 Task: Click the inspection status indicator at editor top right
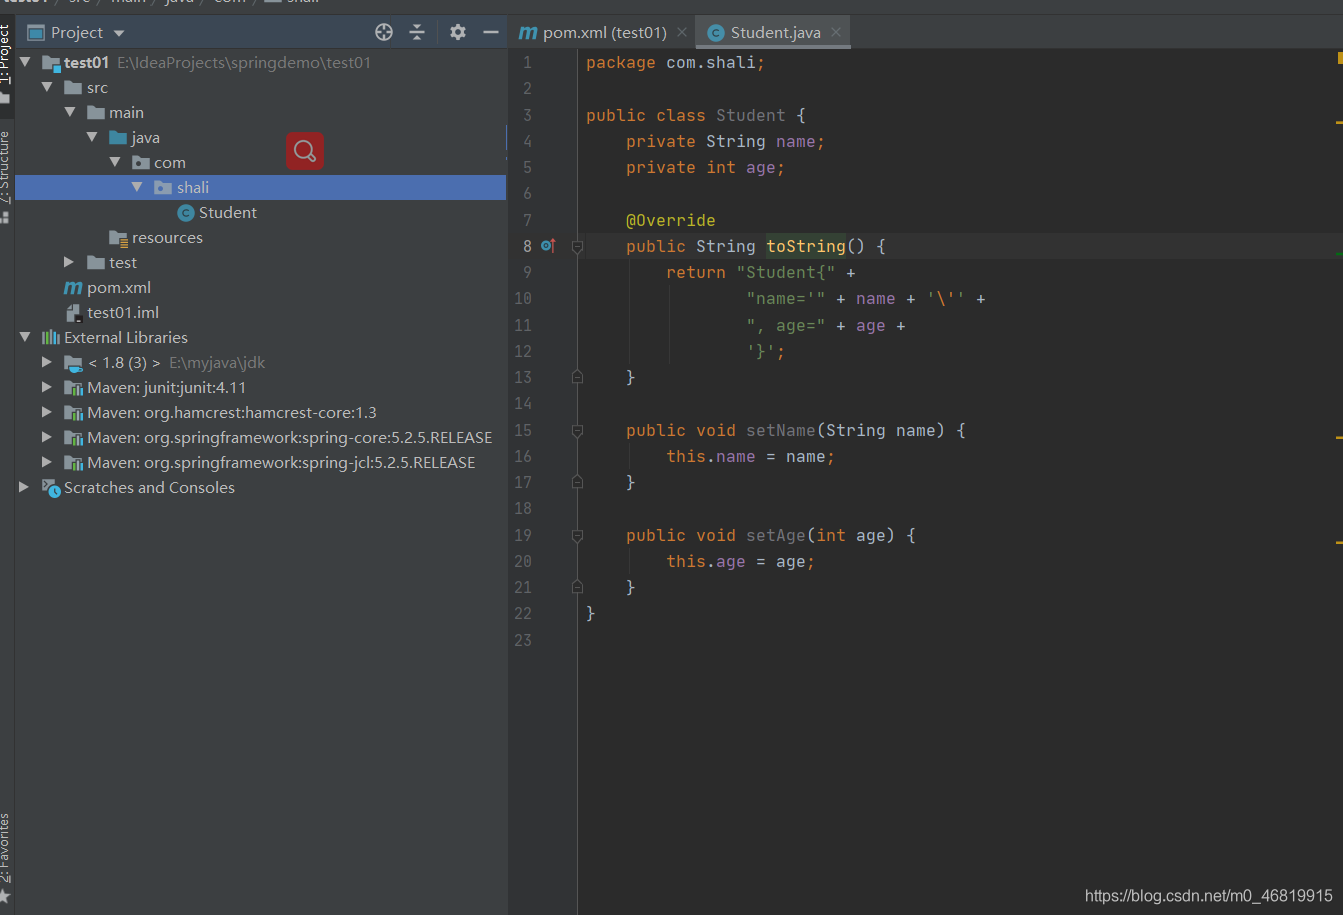click(1339, 58)
